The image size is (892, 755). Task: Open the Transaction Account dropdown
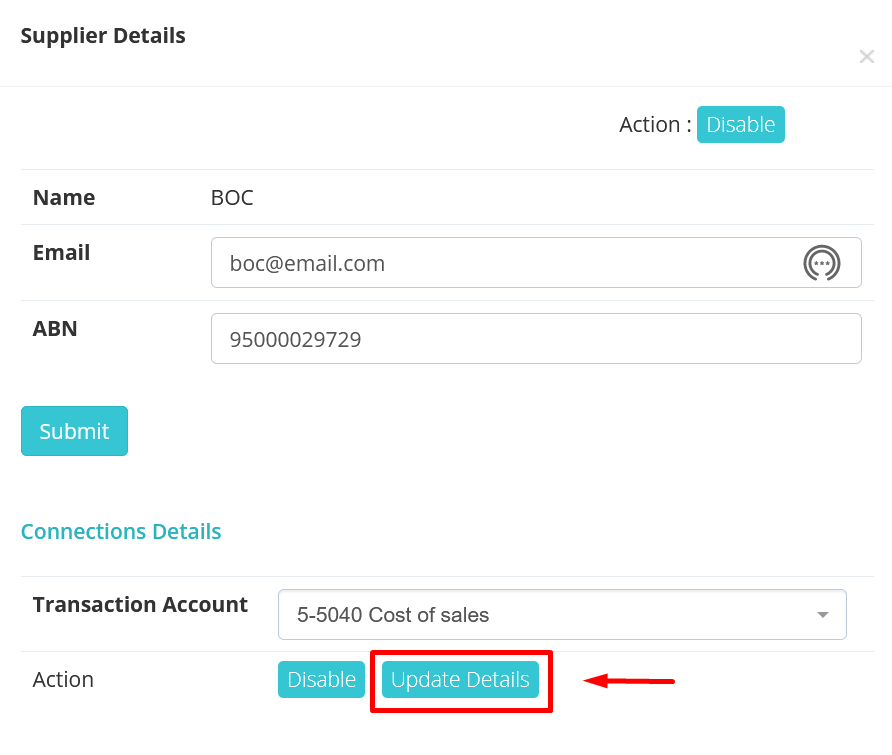(x=560, y=615)
